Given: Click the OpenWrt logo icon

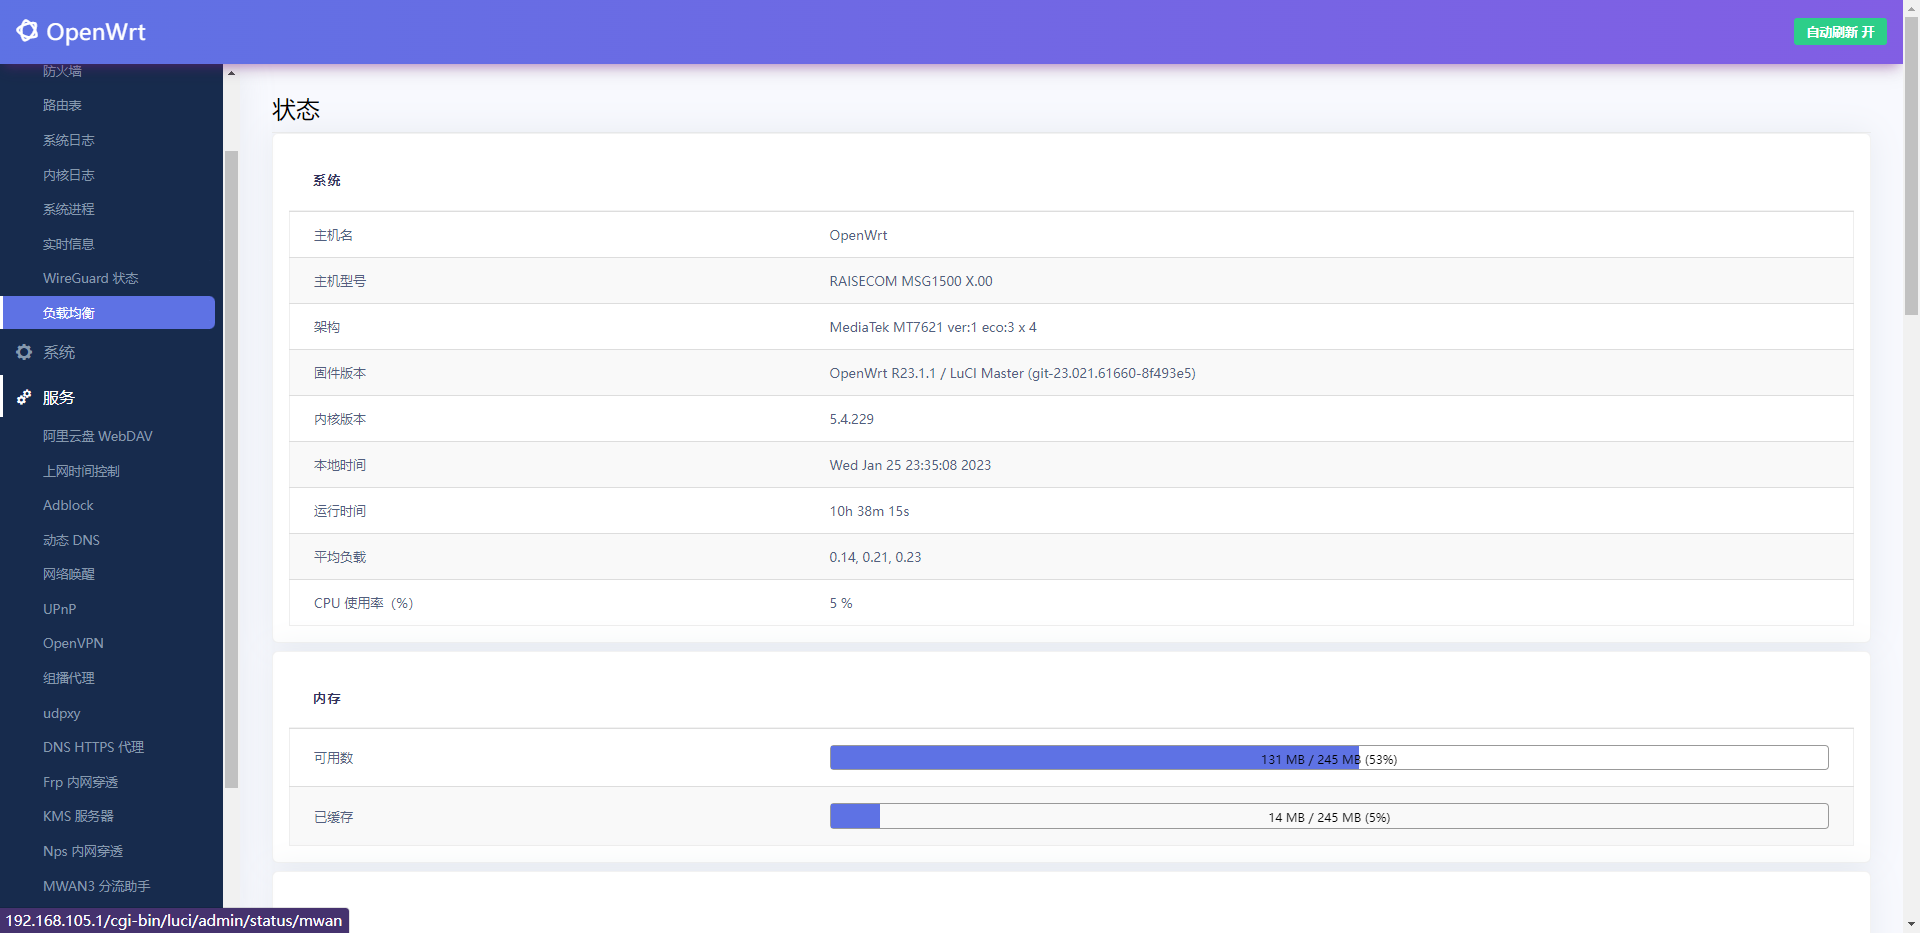Looking at the screenshot, I should click(x=27, y=31).
